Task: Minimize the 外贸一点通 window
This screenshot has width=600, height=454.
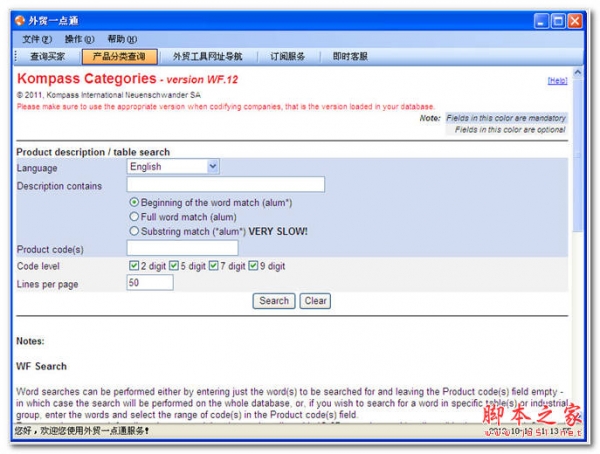Action: [x=541, y=21]
